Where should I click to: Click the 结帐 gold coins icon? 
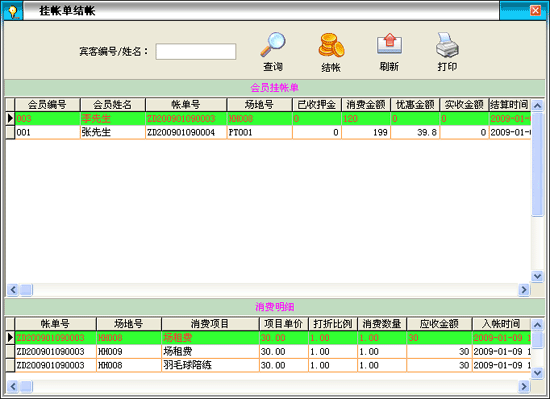pyautogui.click(x=331, y=45)
